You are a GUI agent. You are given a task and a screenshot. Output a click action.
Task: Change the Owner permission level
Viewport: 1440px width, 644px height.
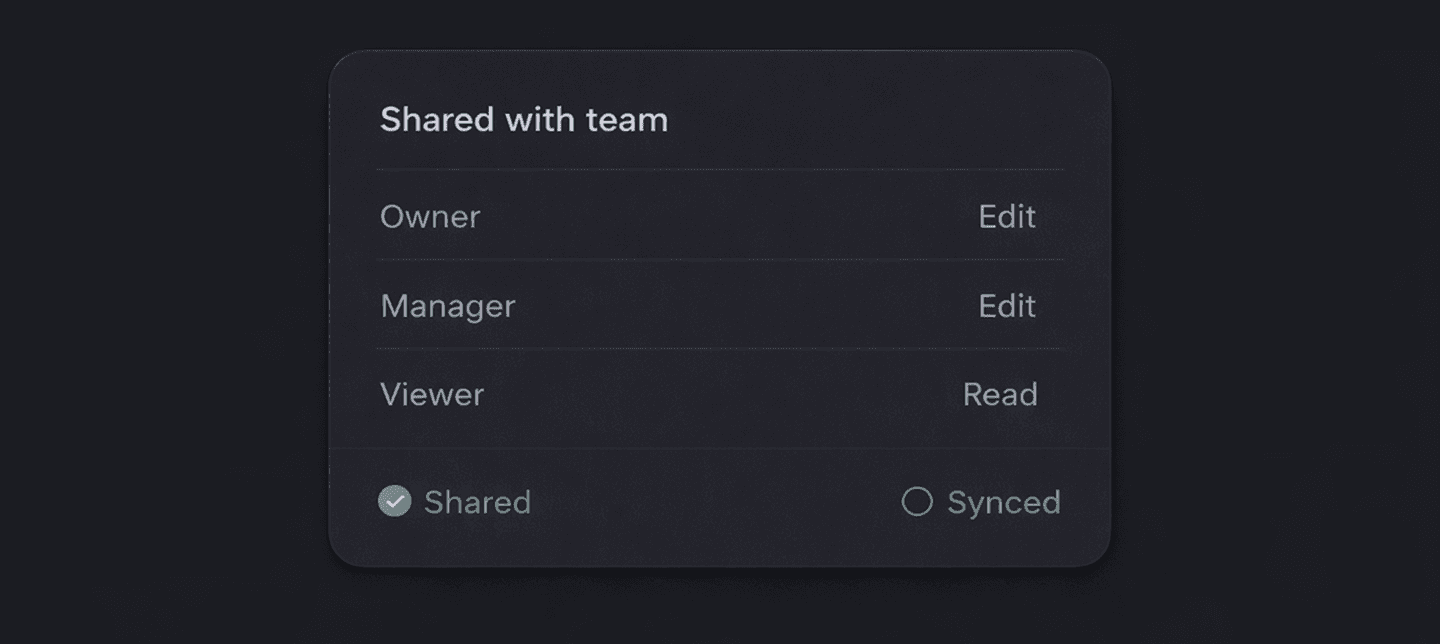(x=1007, y=217)
